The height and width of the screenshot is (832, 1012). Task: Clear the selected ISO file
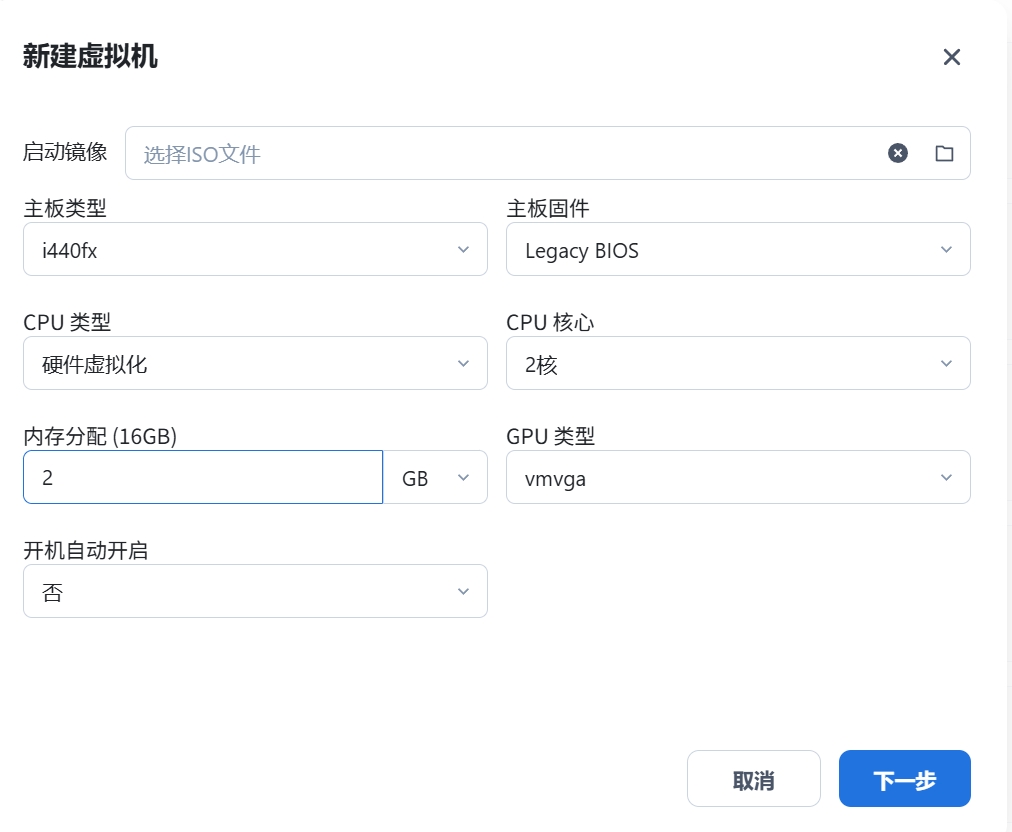[897, 153]
